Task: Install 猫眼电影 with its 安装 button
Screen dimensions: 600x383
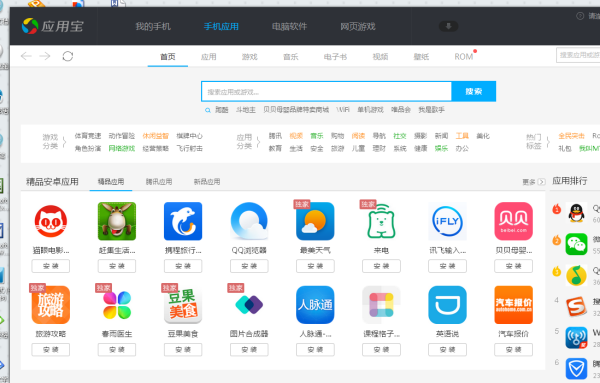Action: coord(51,266)
